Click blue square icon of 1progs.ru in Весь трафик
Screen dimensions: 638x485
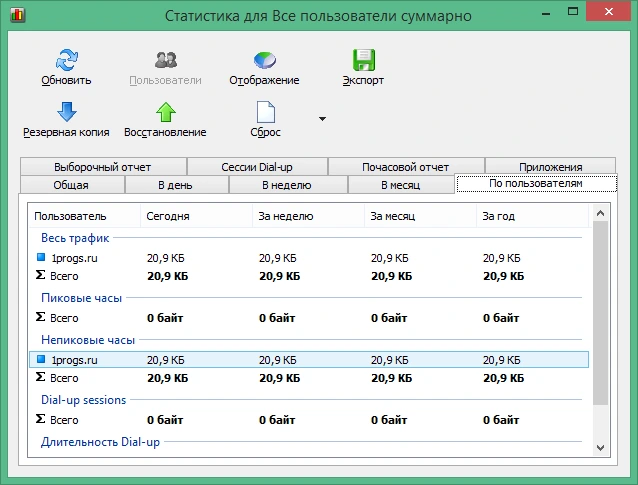click(41, 257)
